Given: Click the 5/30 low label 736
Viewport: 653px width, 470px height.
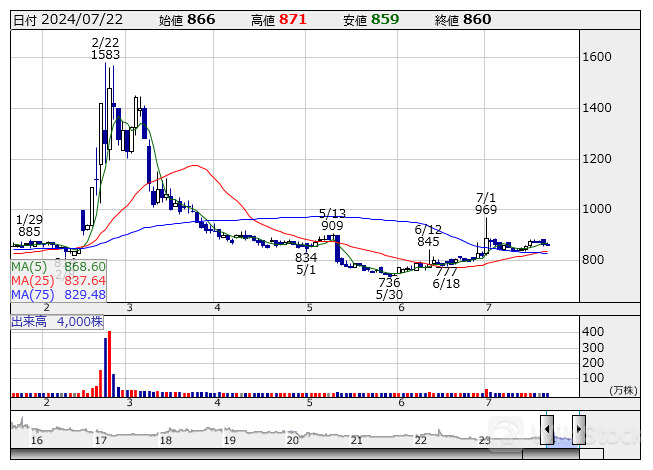Looking at the screenshot, I should (x=389, y=283).
